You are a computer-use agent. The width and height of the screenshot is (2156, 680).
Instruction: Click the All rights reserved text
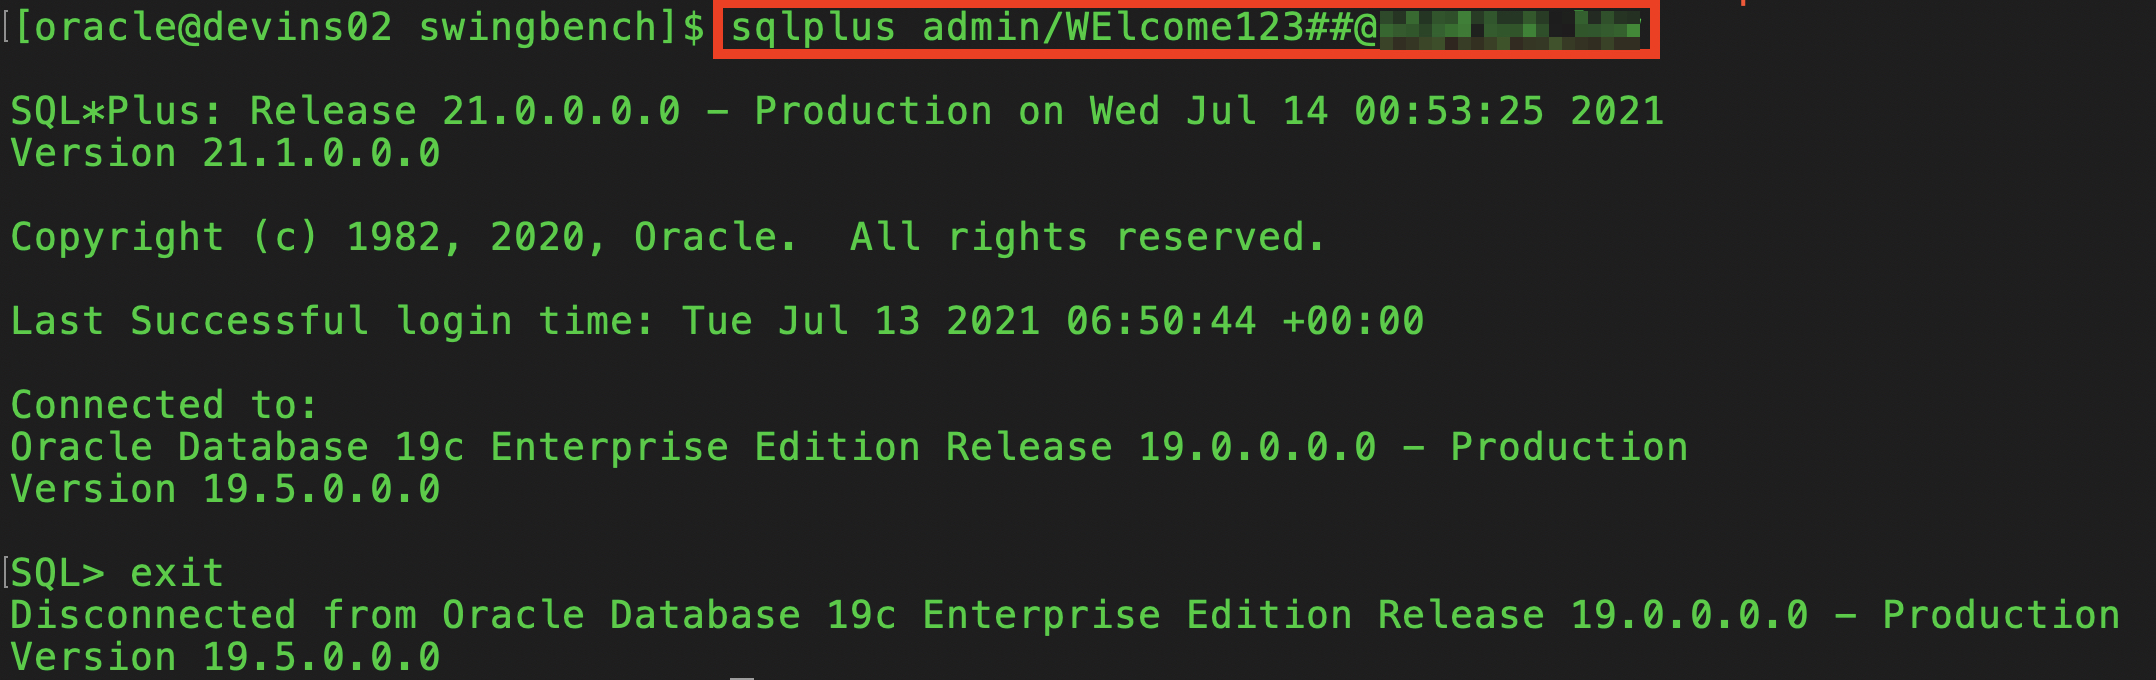click(x=1087, y=238)
